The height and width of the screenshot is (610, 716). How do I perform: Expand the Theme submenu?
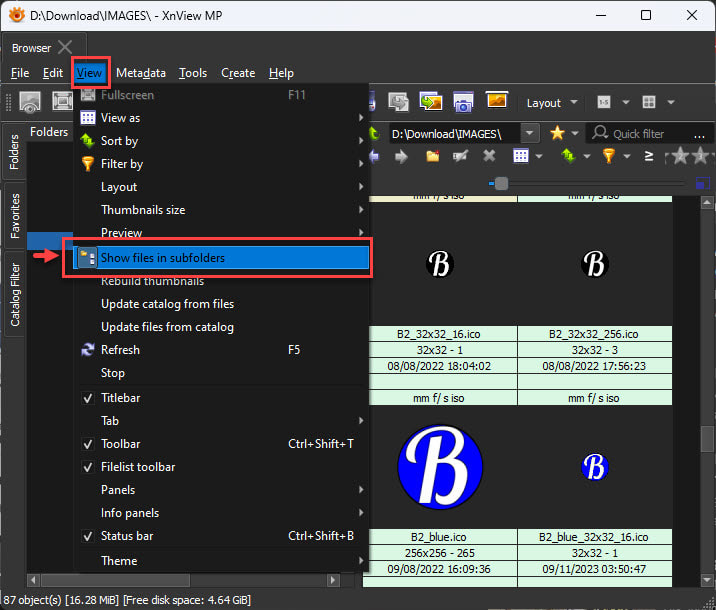[221, 561]
